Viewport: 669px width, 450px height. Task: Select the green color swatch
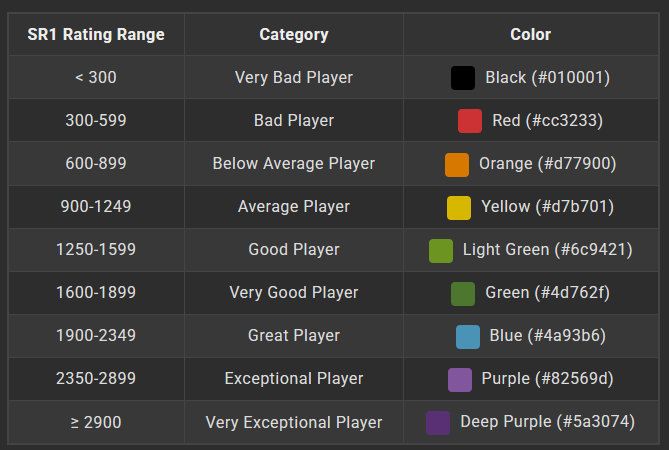click(x=463, y=294)
